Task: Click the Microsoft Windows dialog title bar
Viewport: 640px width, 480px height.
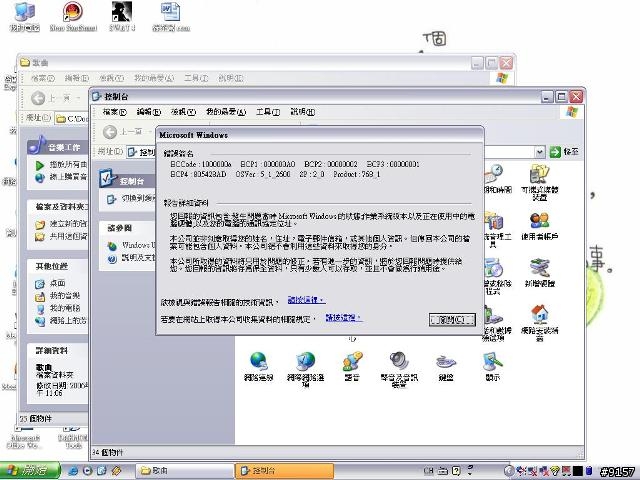Action: point(320,135)
